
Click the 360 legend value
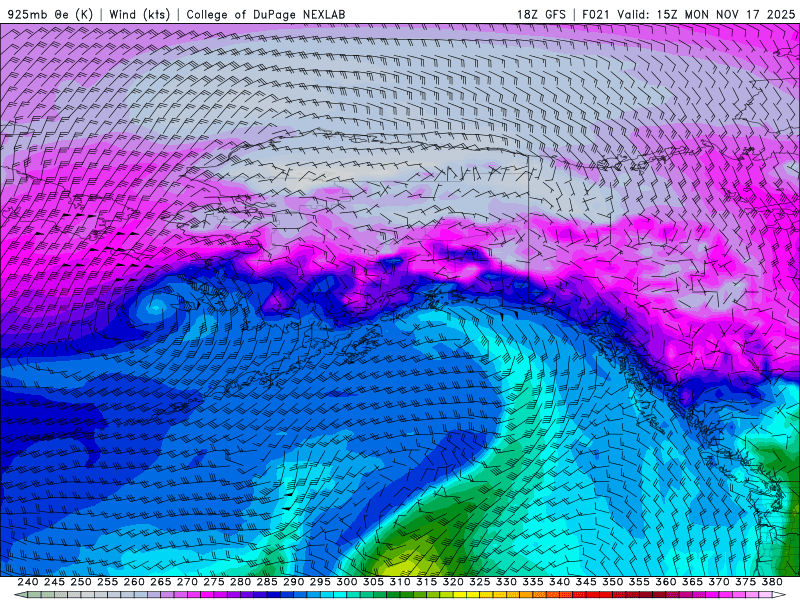point(666,582)
